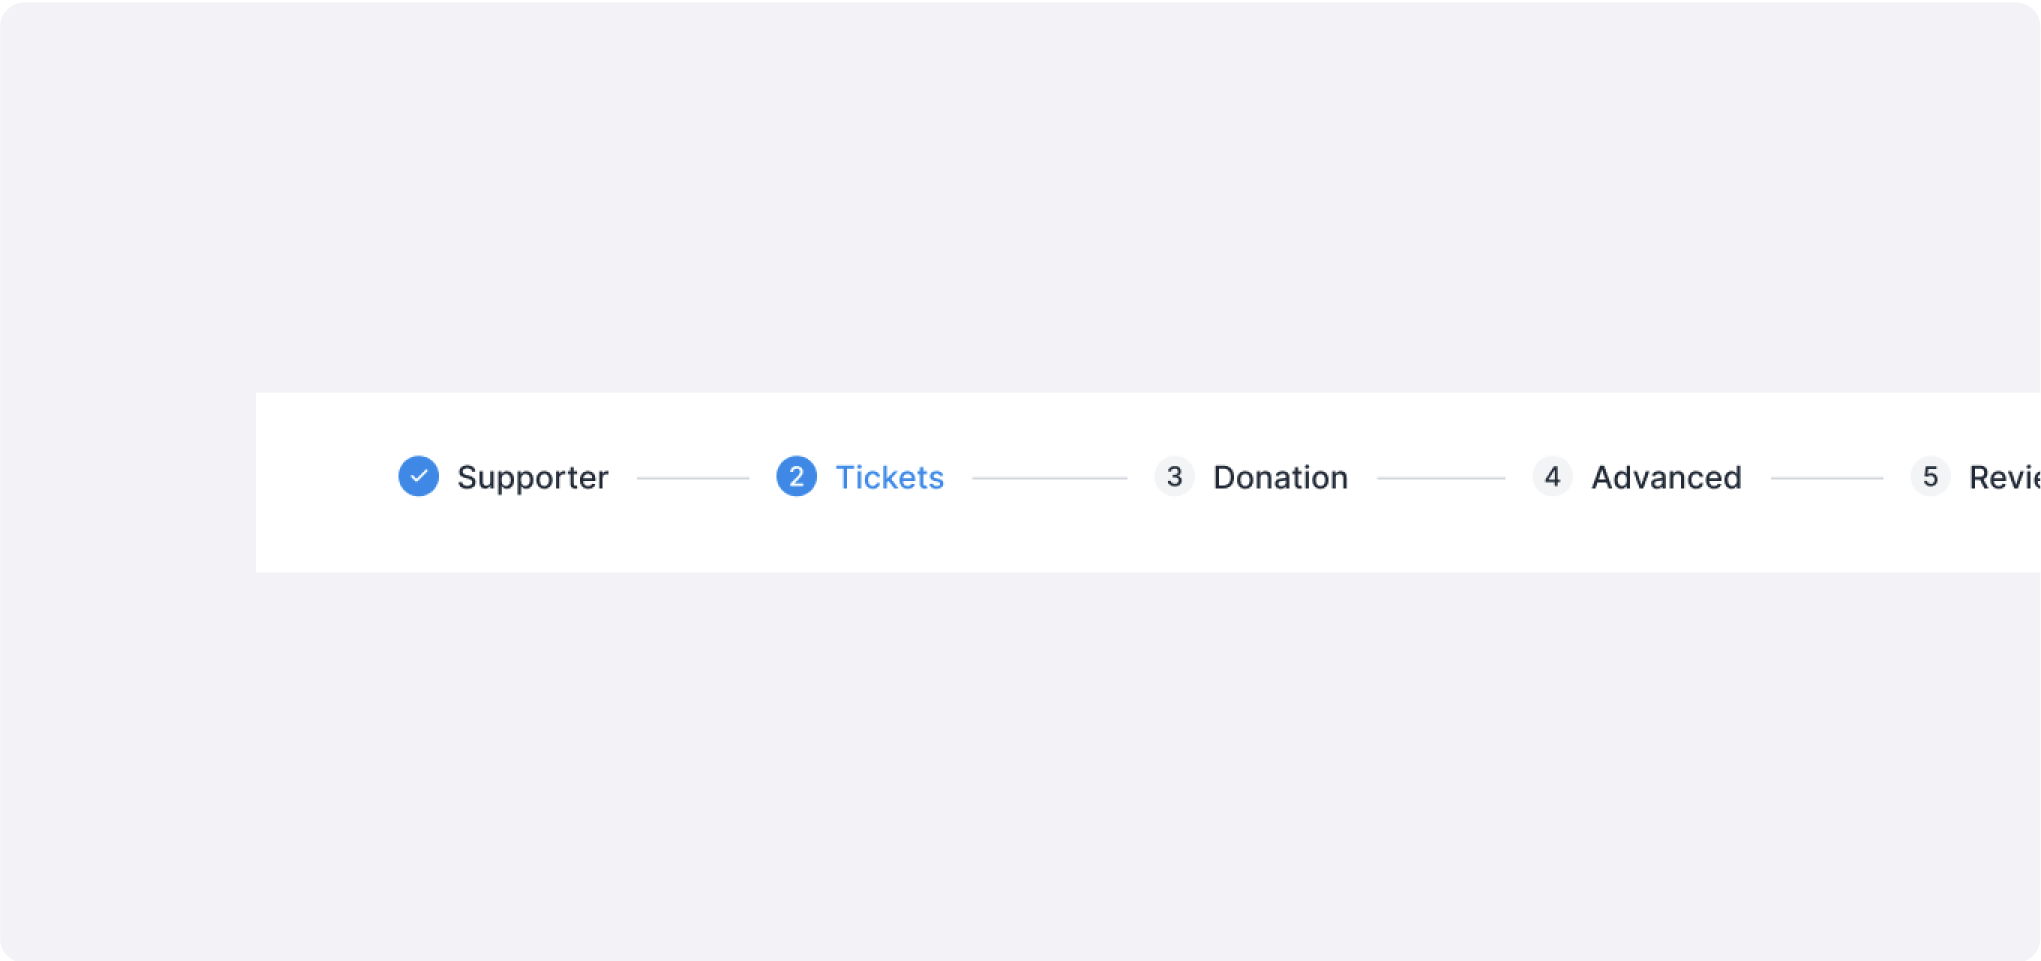Screen dimensions: 2041x961
Task: Select the active Tickets step label
Action: (889, 478)
